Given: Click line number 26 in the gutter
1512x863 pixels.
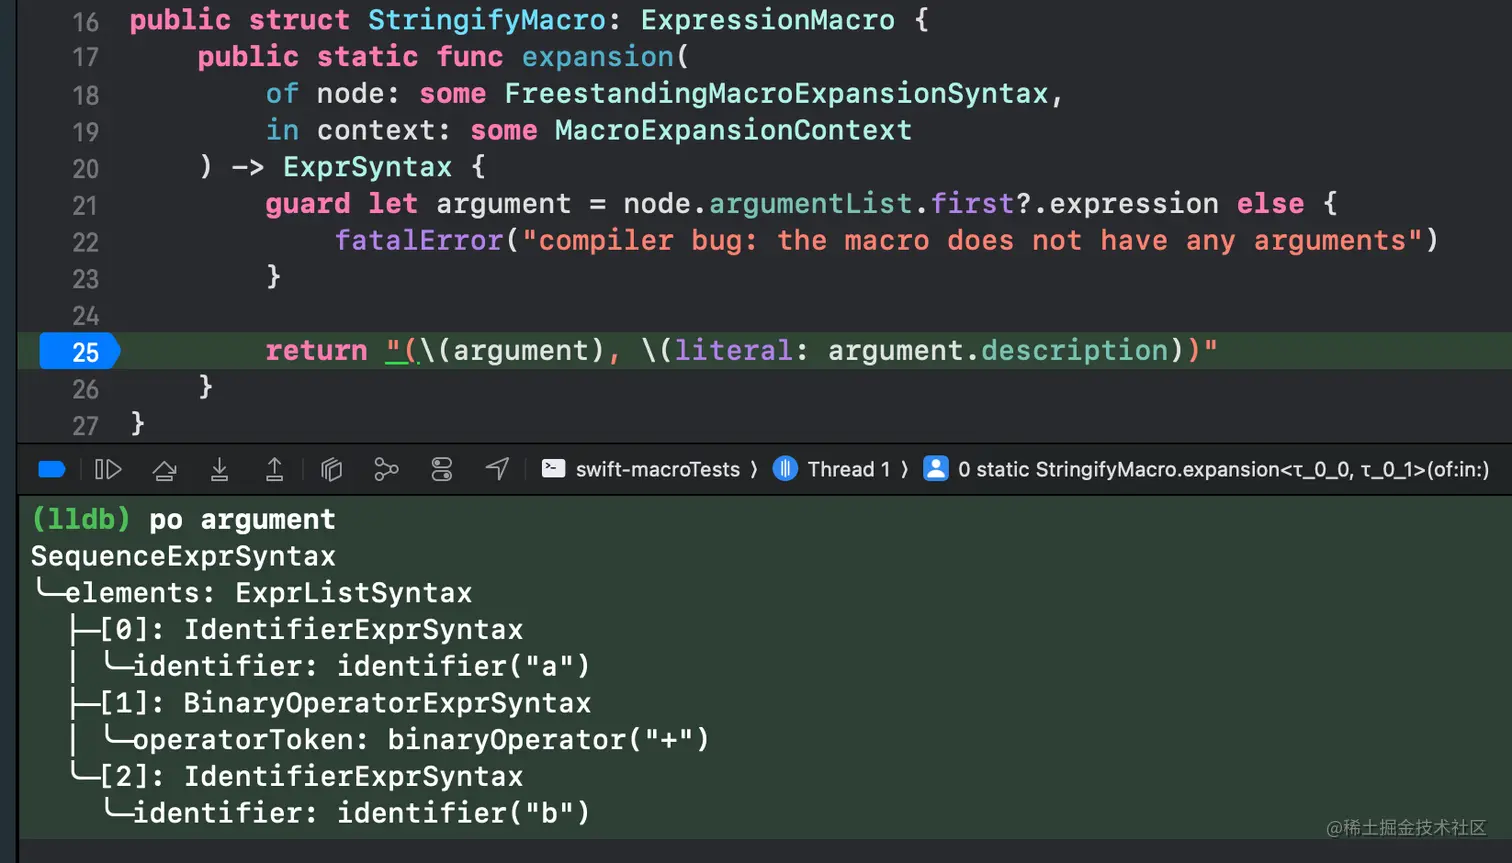Looking at the screenshot, I should [x=86, y=389].
